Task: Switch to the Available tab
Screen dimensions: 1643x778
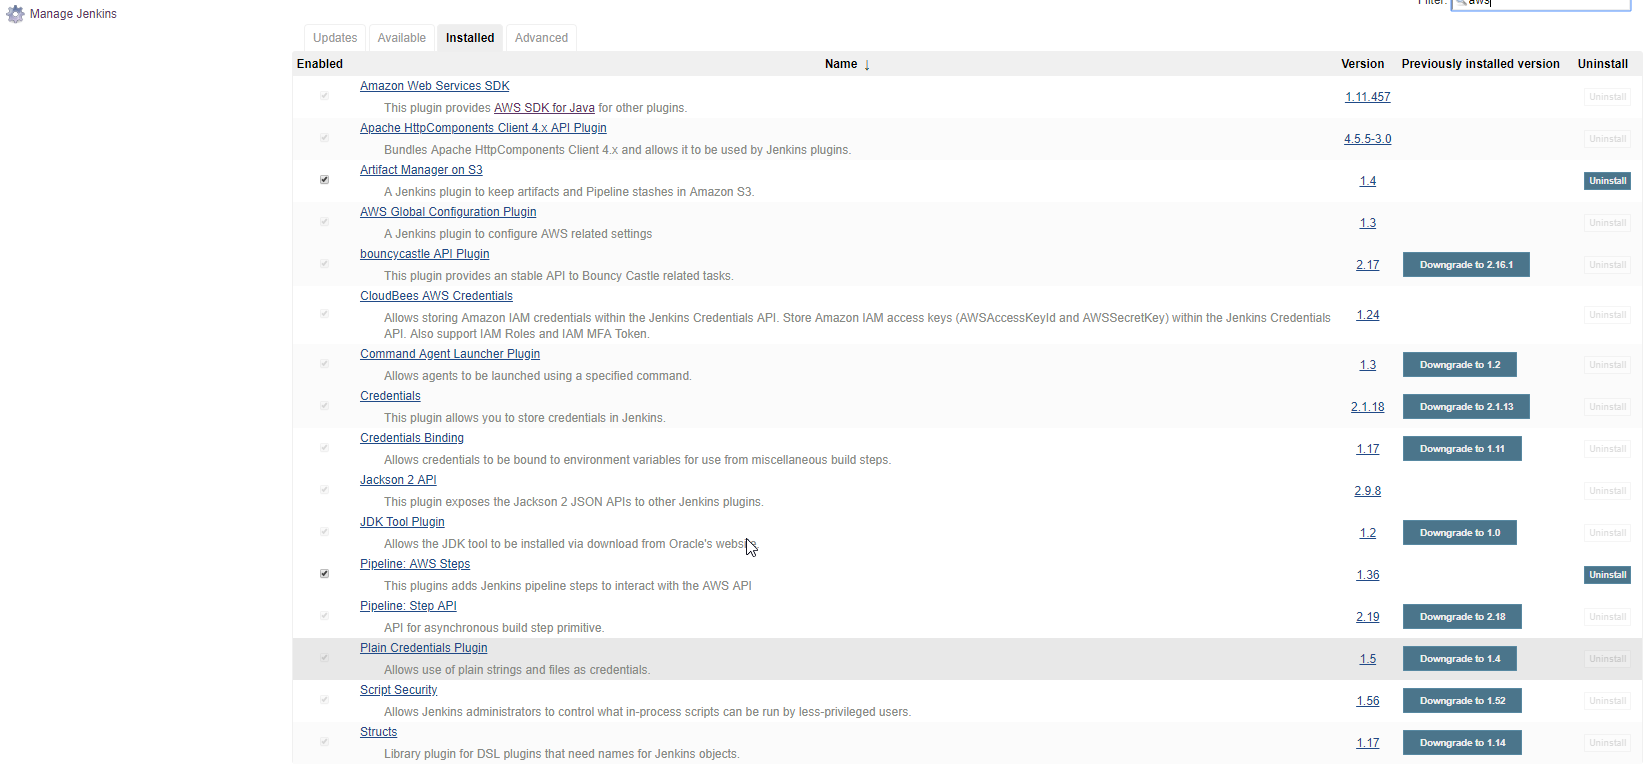Action: click(x=402, y=38)
